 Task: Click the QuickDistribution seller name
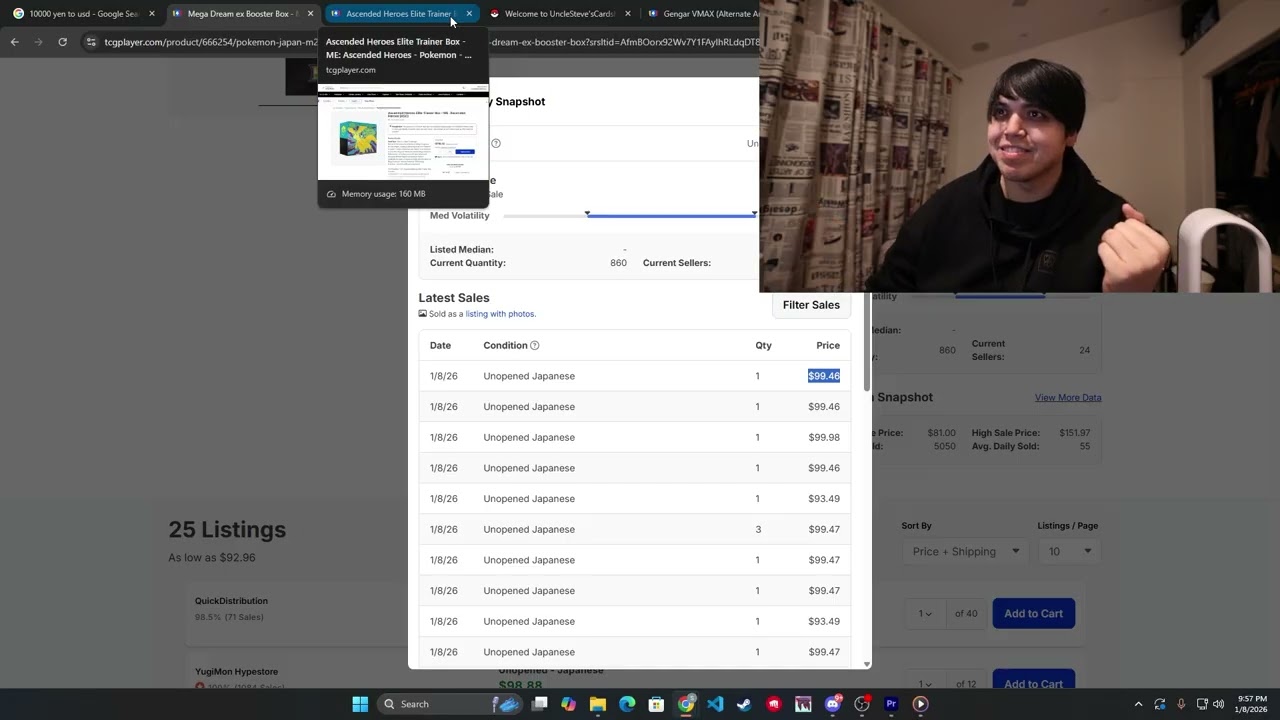click(x=231, y=601)
